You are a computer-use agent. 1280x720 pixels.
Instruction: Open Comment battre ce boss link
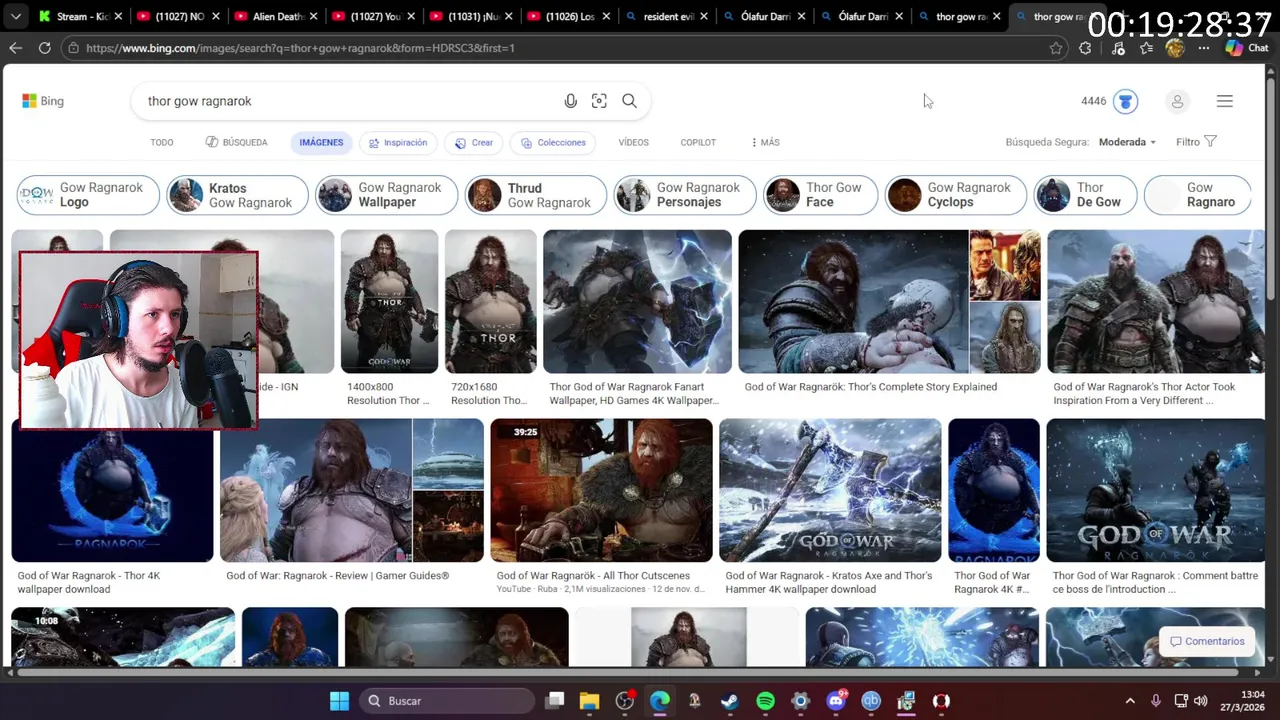tap(1155, 582)
